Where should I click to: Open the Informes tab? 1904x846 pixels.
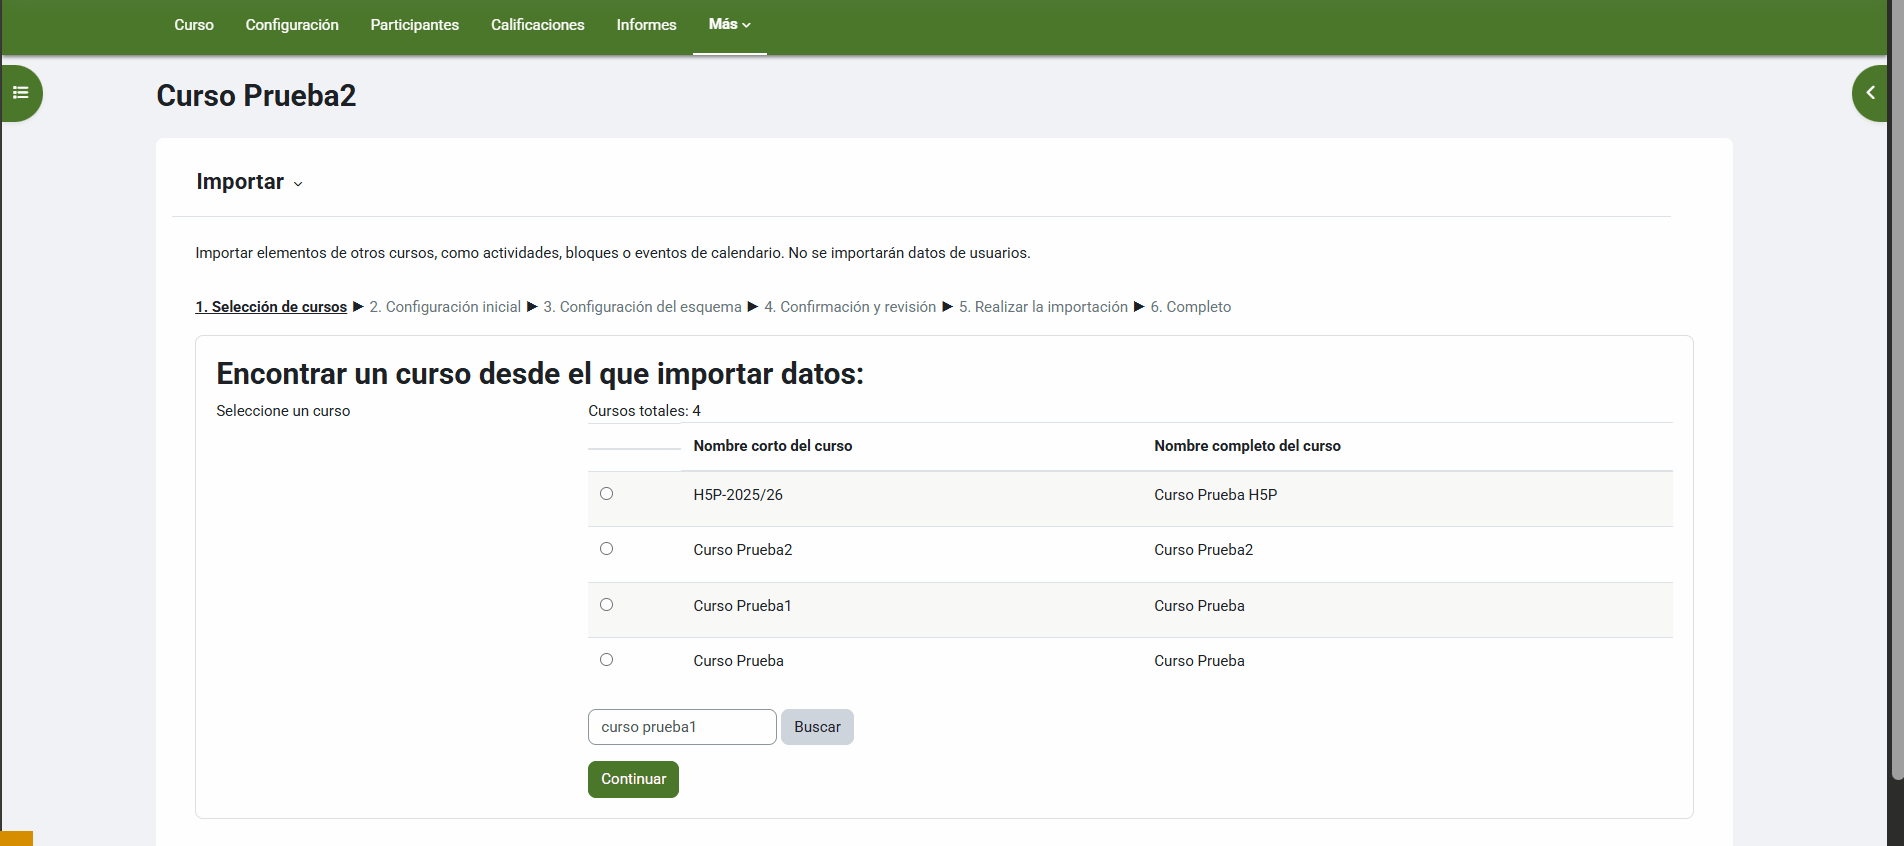pyautogui.click(x=646, y=25)
